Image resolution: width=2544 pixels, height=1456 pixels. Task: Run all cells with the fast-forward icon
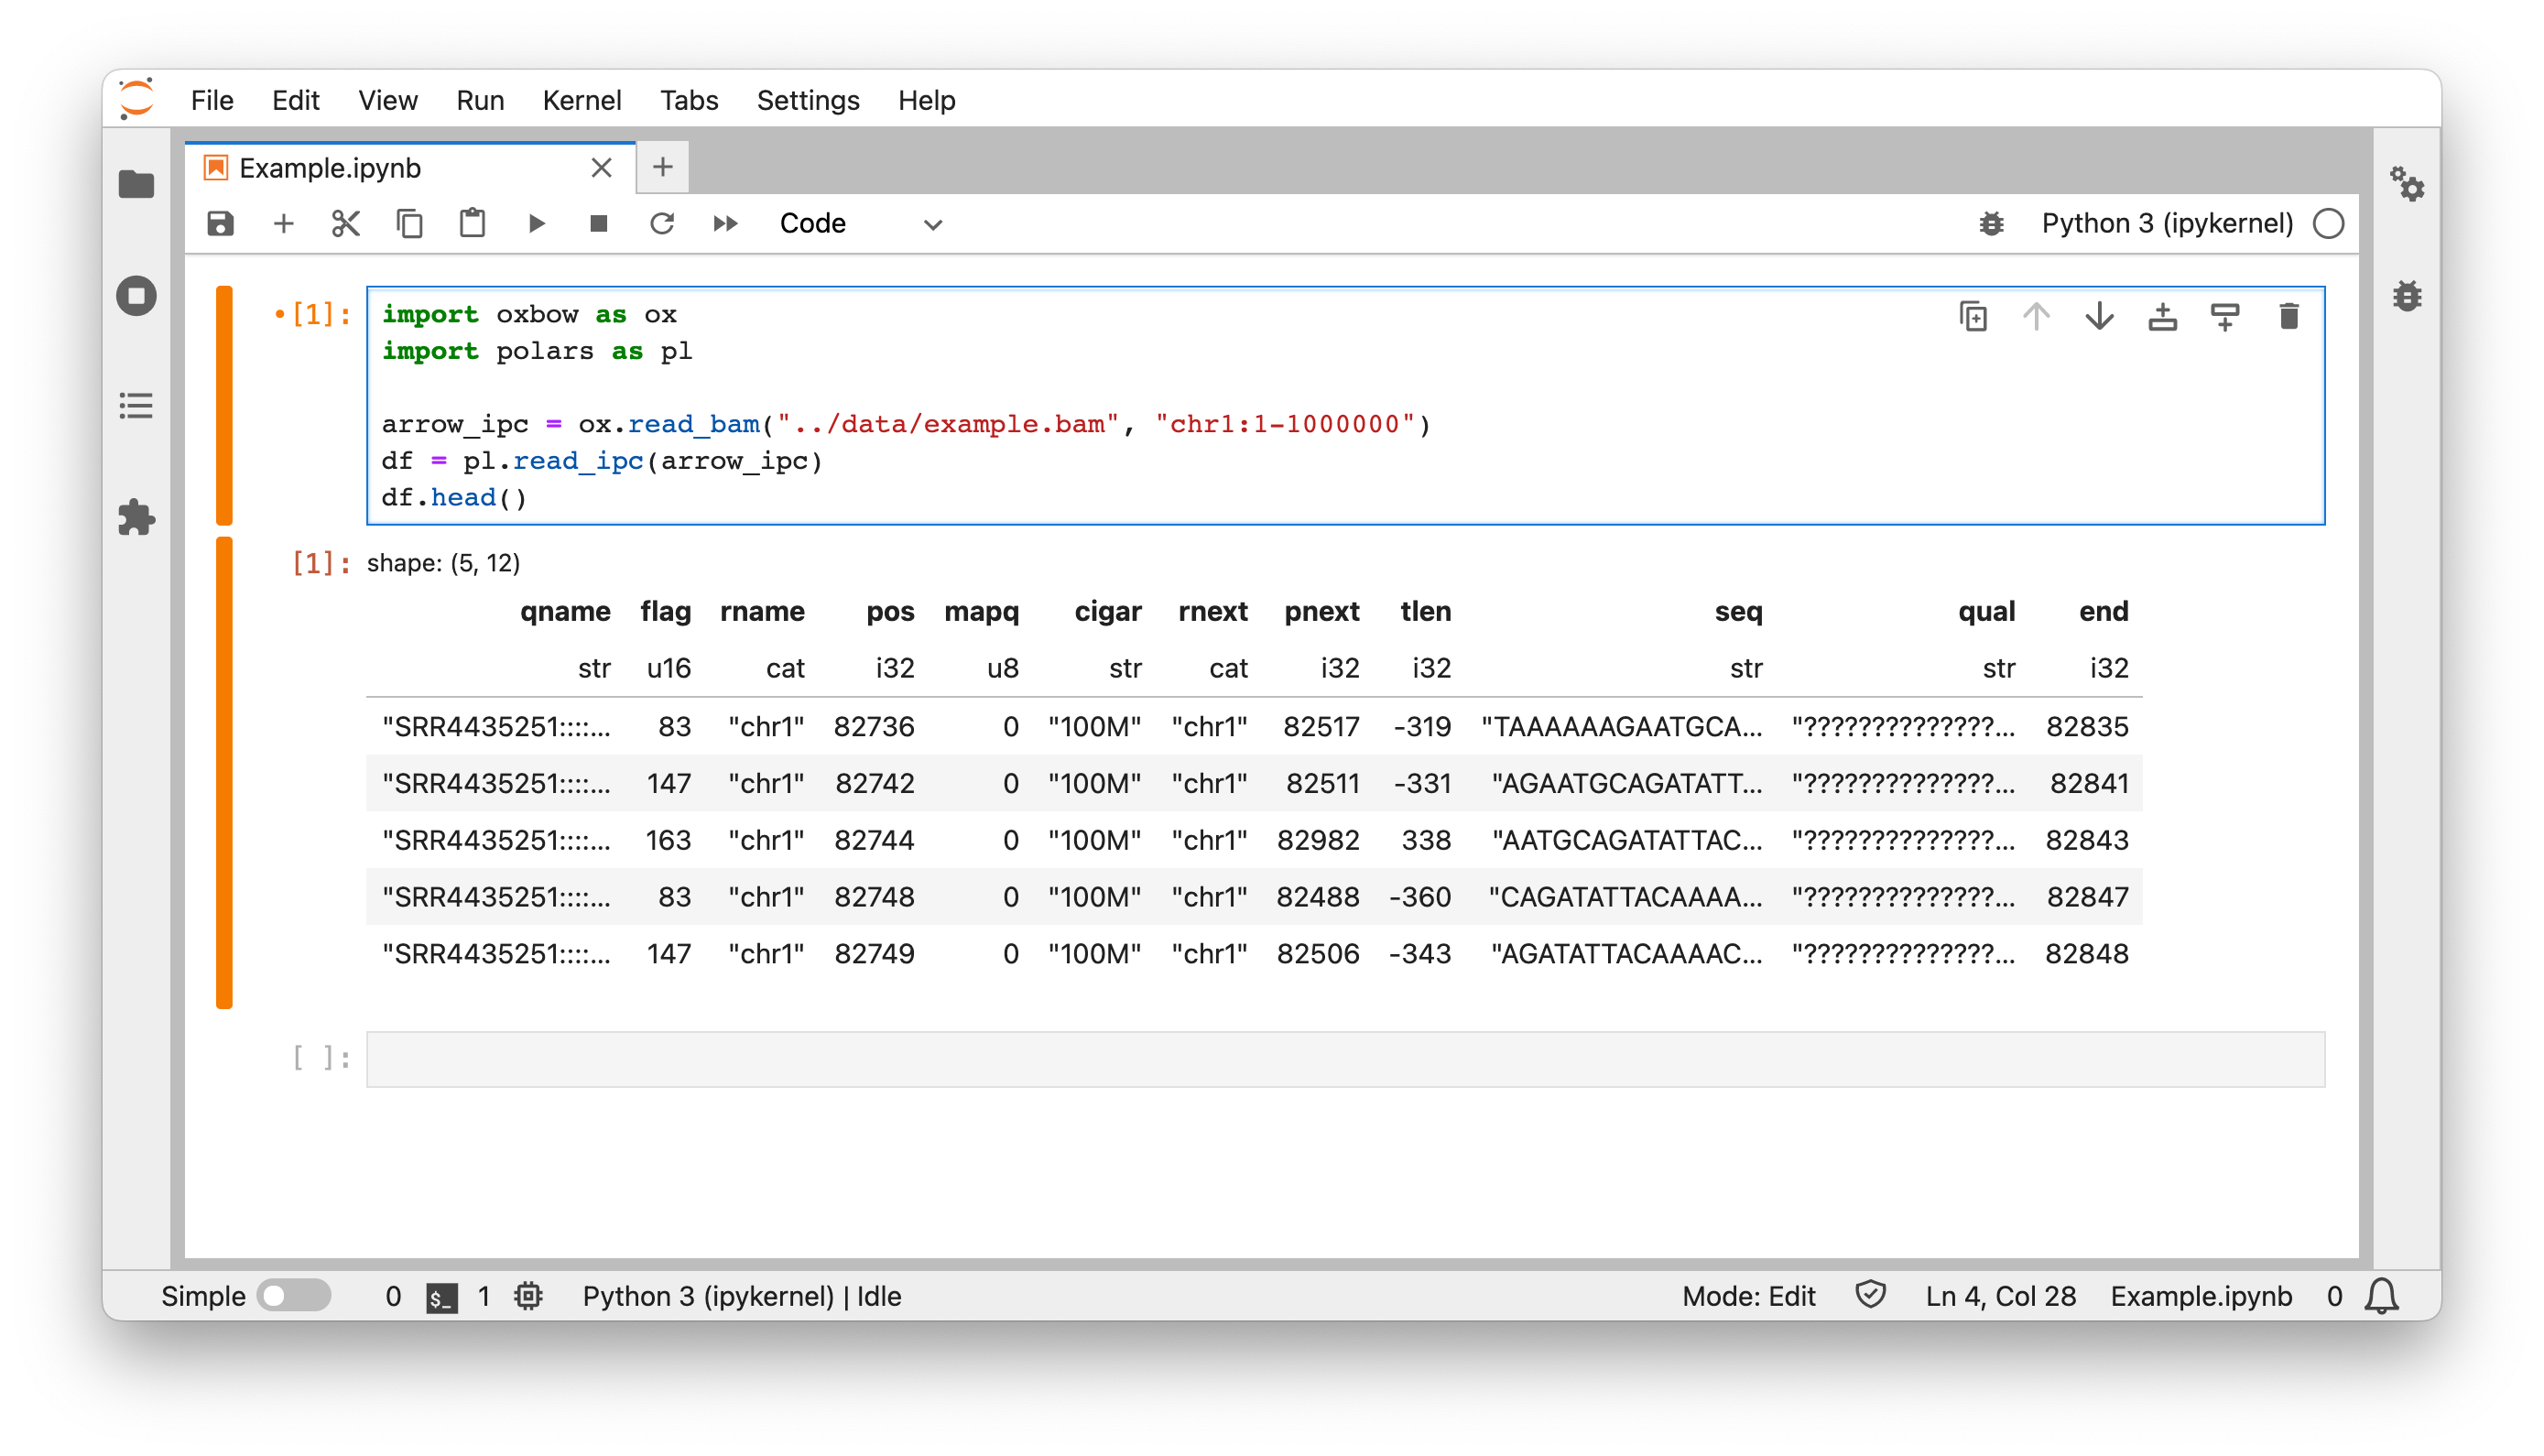click(x=726, y=223)
